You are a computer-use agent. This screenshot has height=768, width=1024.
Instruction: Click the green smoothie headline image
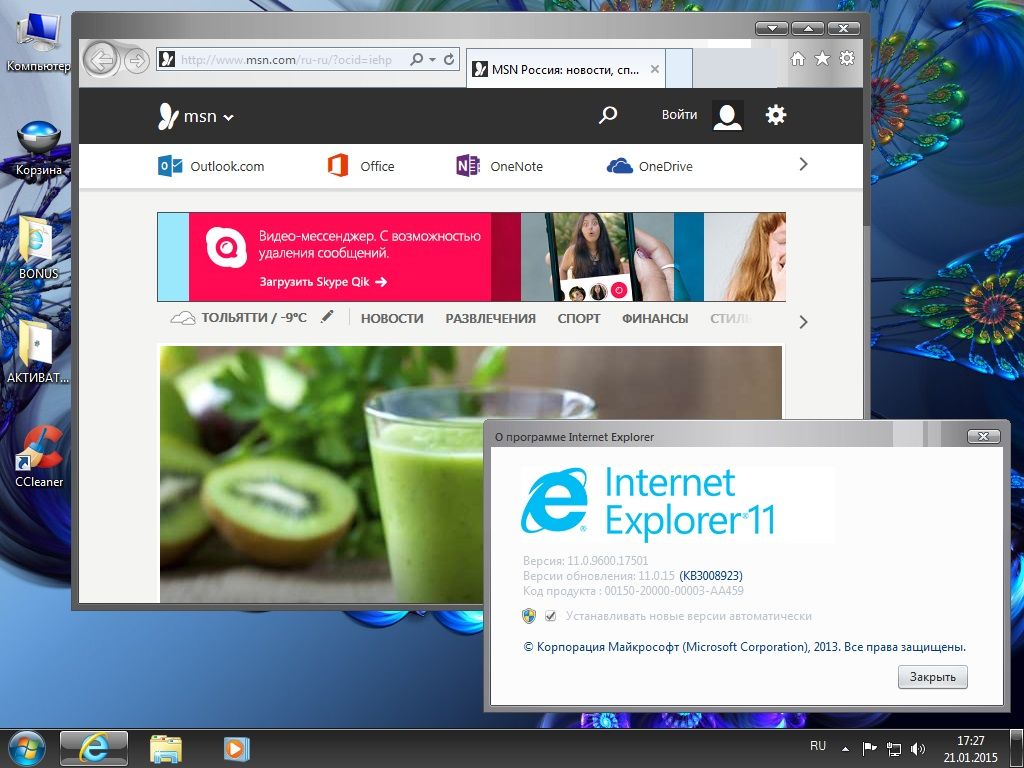470,474
